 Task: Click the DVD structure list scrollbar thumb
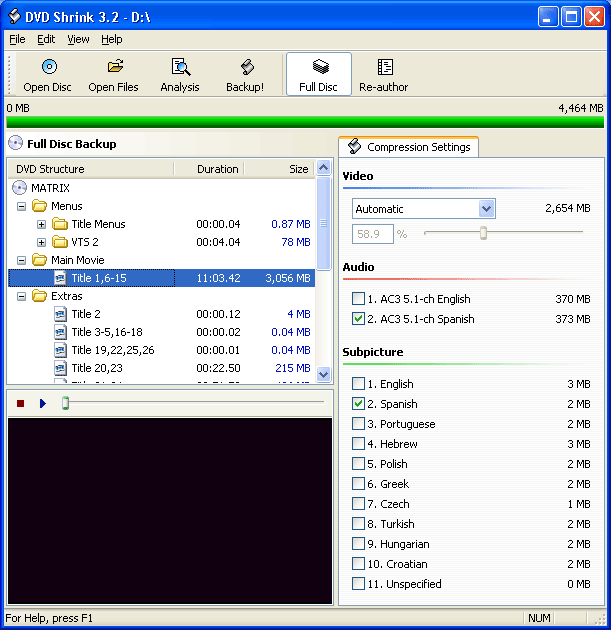pos(323,223)
